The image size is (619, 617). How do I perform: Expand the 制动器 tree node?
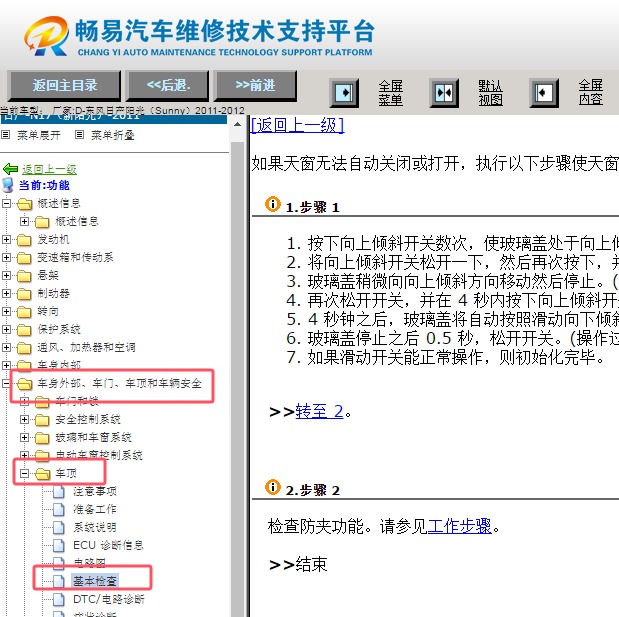[x=6, y=293]
